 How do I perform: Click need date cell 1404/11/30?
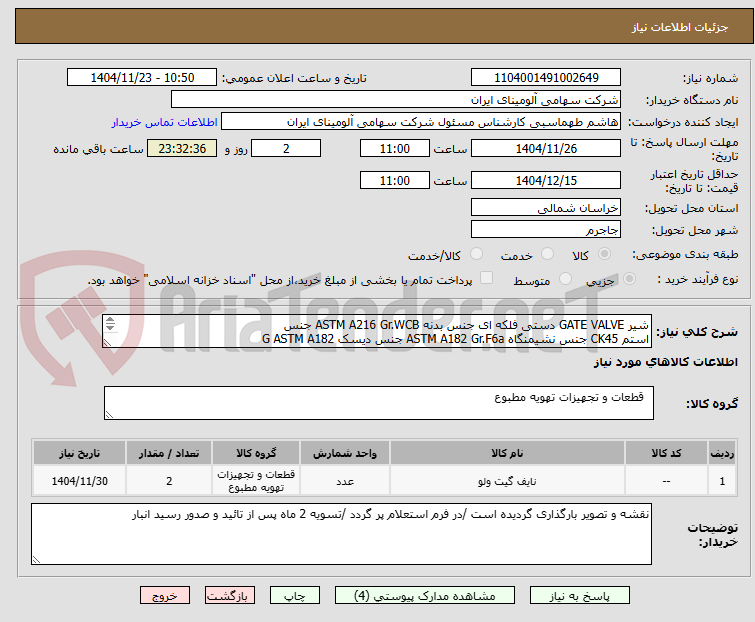click(79, 481)
